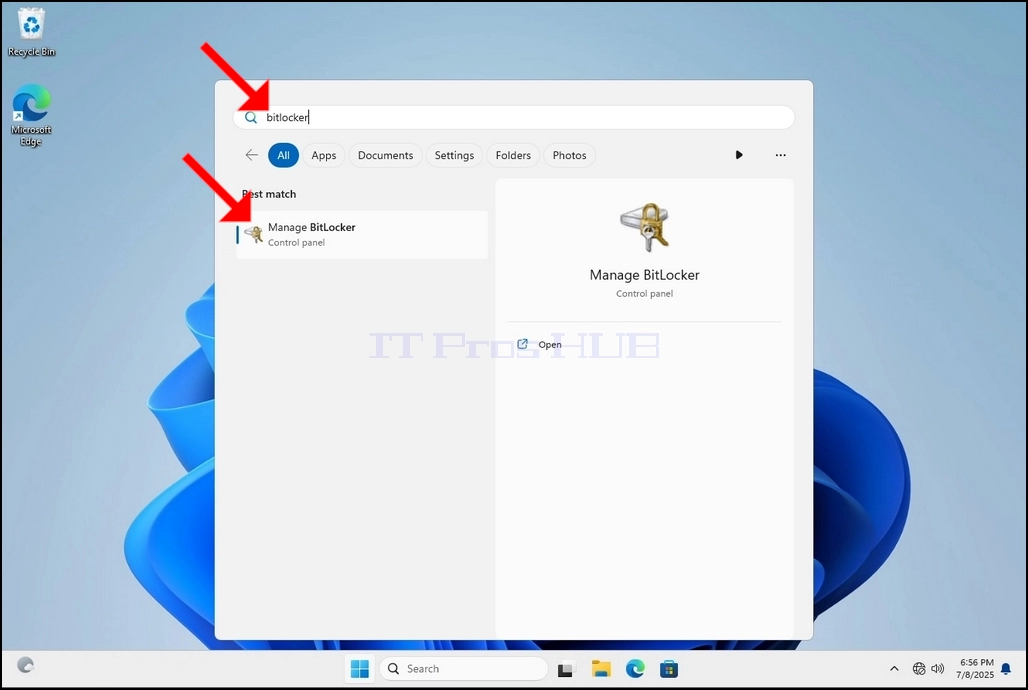Open the Manage BitLocker best match result
The height and width of the screenshot is (690, 1028).
[362, 234]
